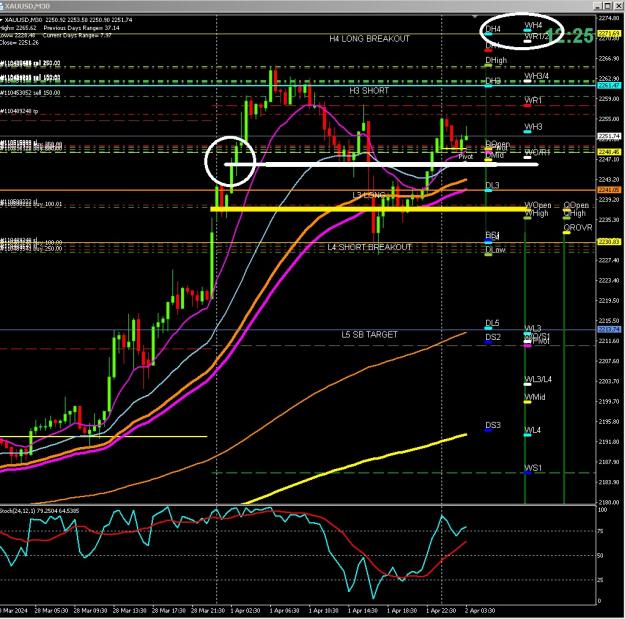Click the WL4 weekly level label

point(532,430)
